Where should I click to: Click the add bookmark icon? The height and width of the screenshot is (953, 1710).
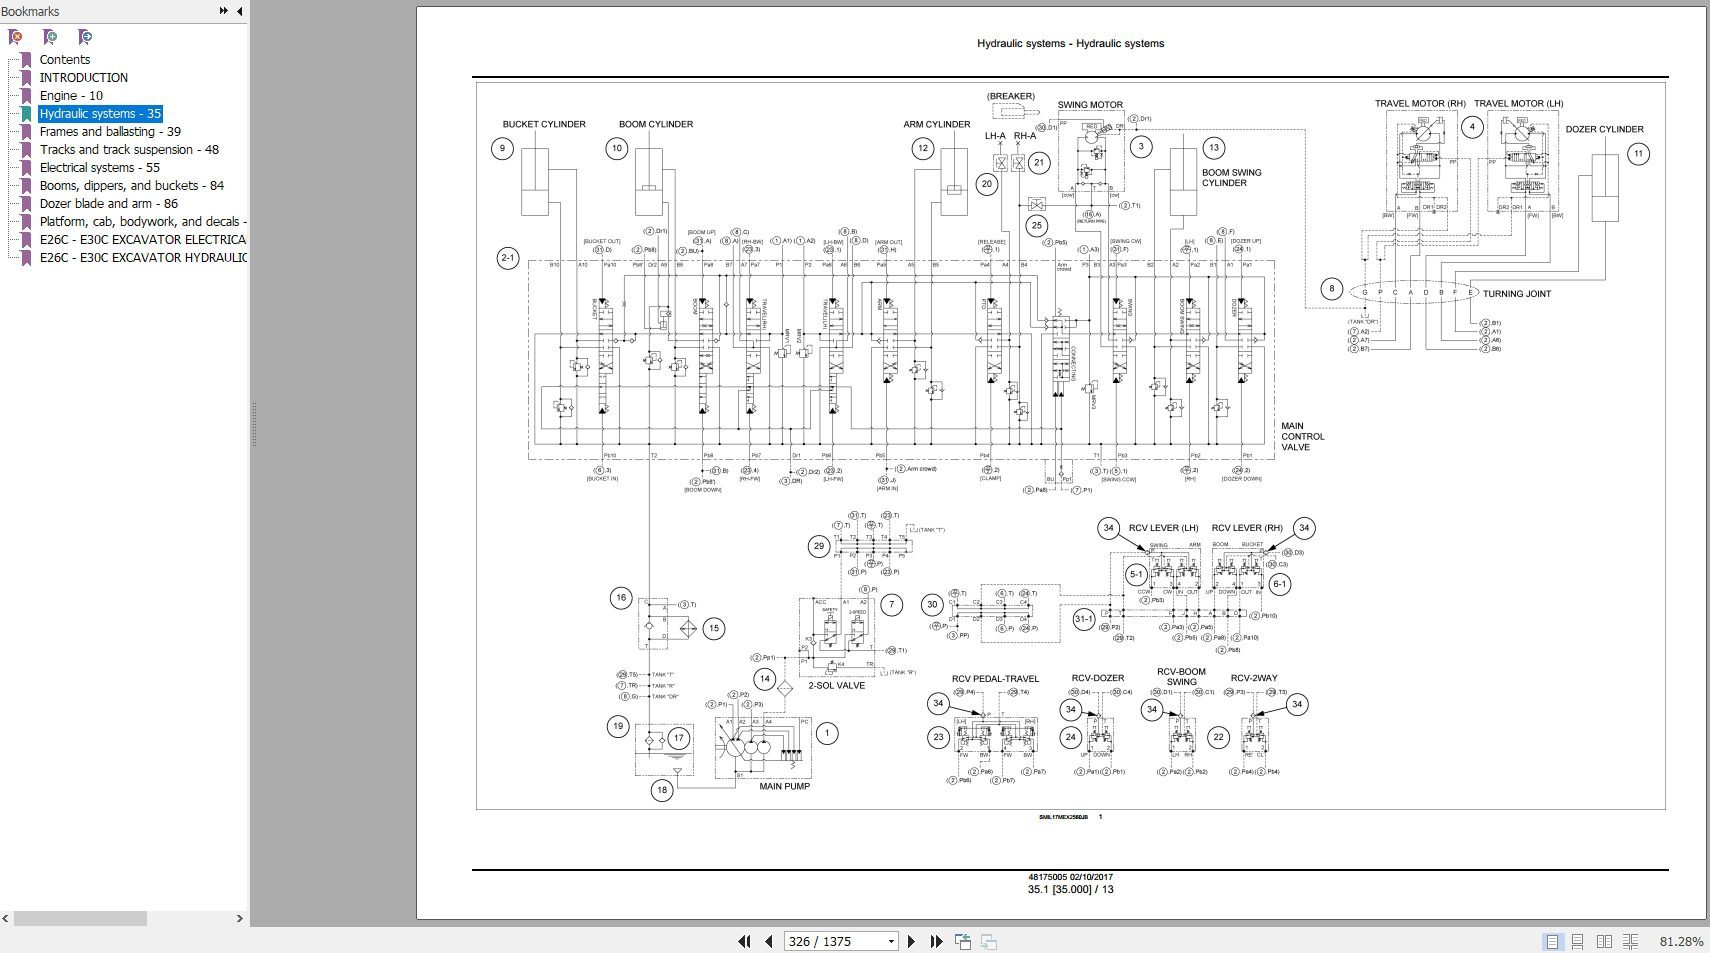tap(50, 37)
